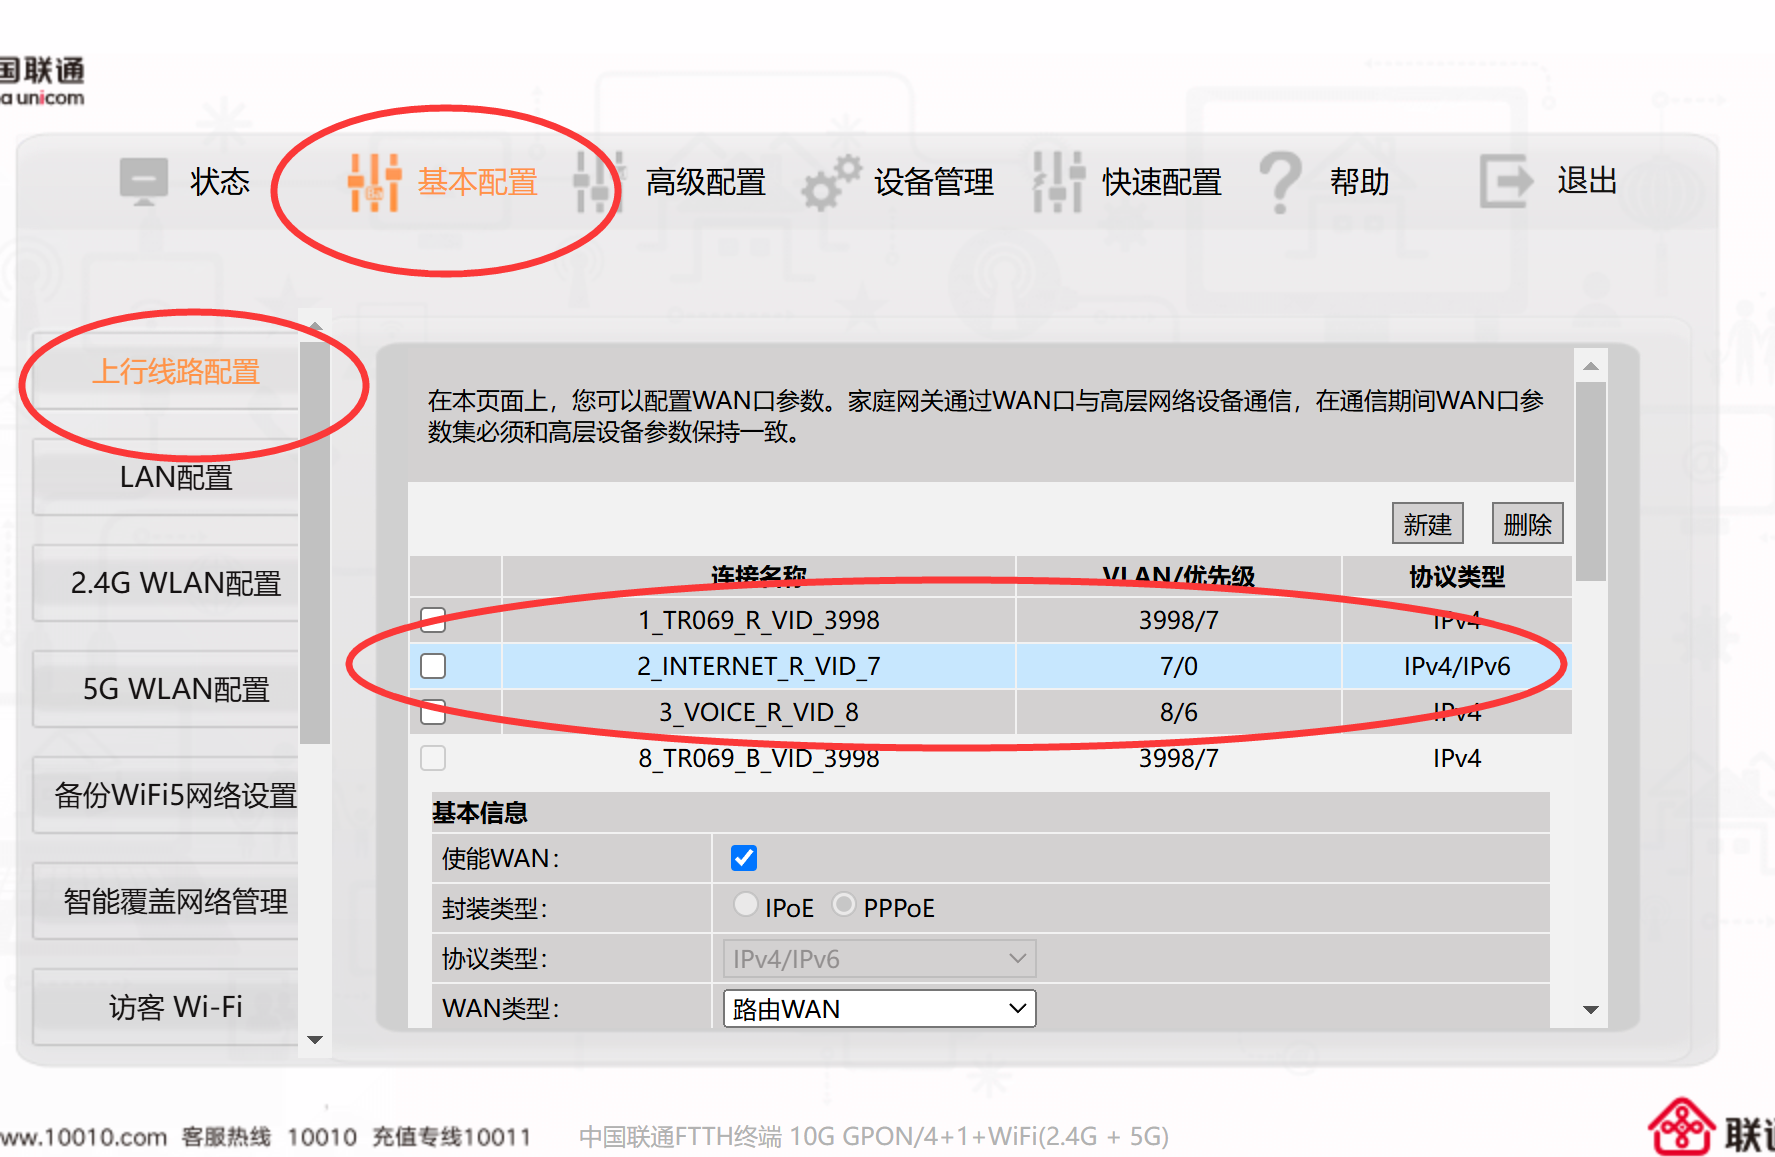
Task: Switch to the LAN配置 section
Action: tap(178, 477)
